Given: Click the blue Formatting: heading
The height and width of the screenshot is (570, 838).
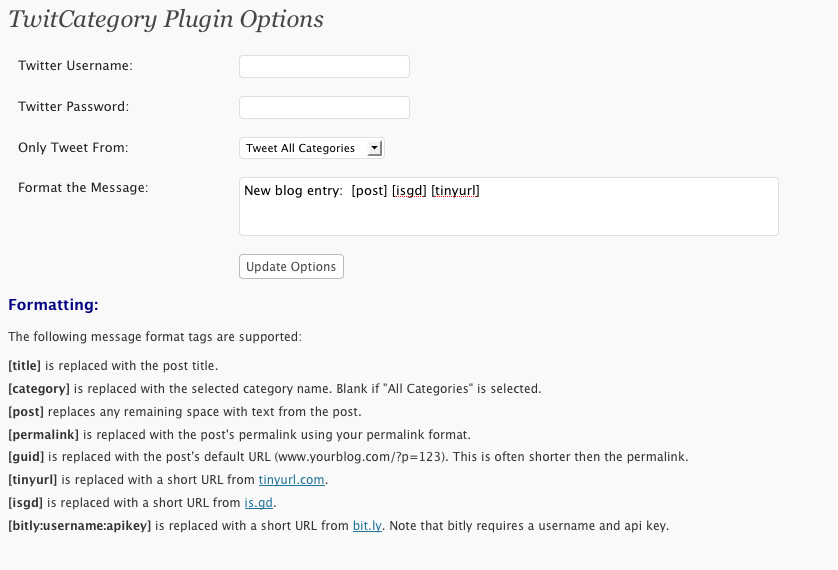Looking at the screenshot, I should pos(53,304).
